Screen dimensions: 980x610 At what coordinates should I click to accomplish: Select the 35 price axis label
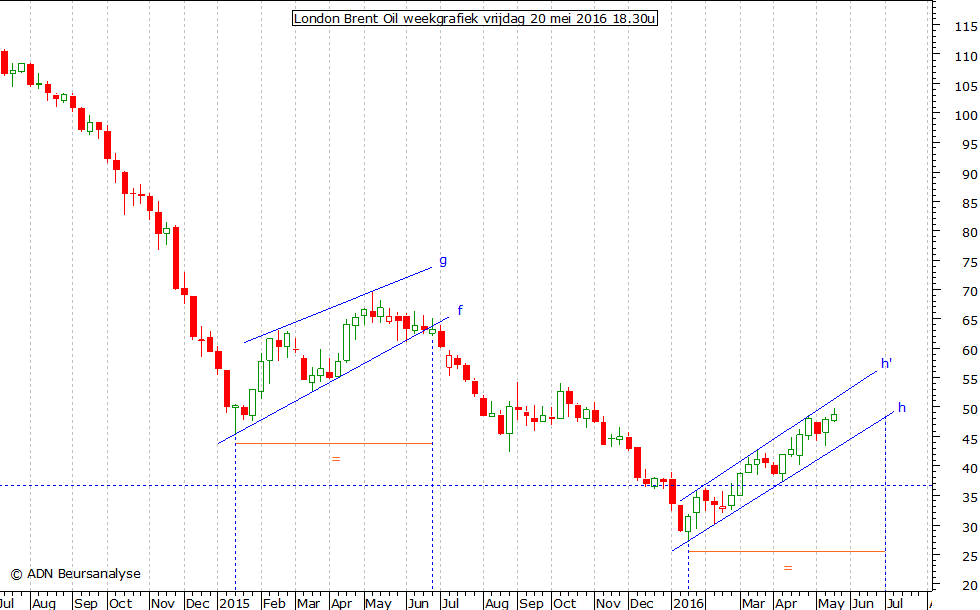[x=969, y=498]
